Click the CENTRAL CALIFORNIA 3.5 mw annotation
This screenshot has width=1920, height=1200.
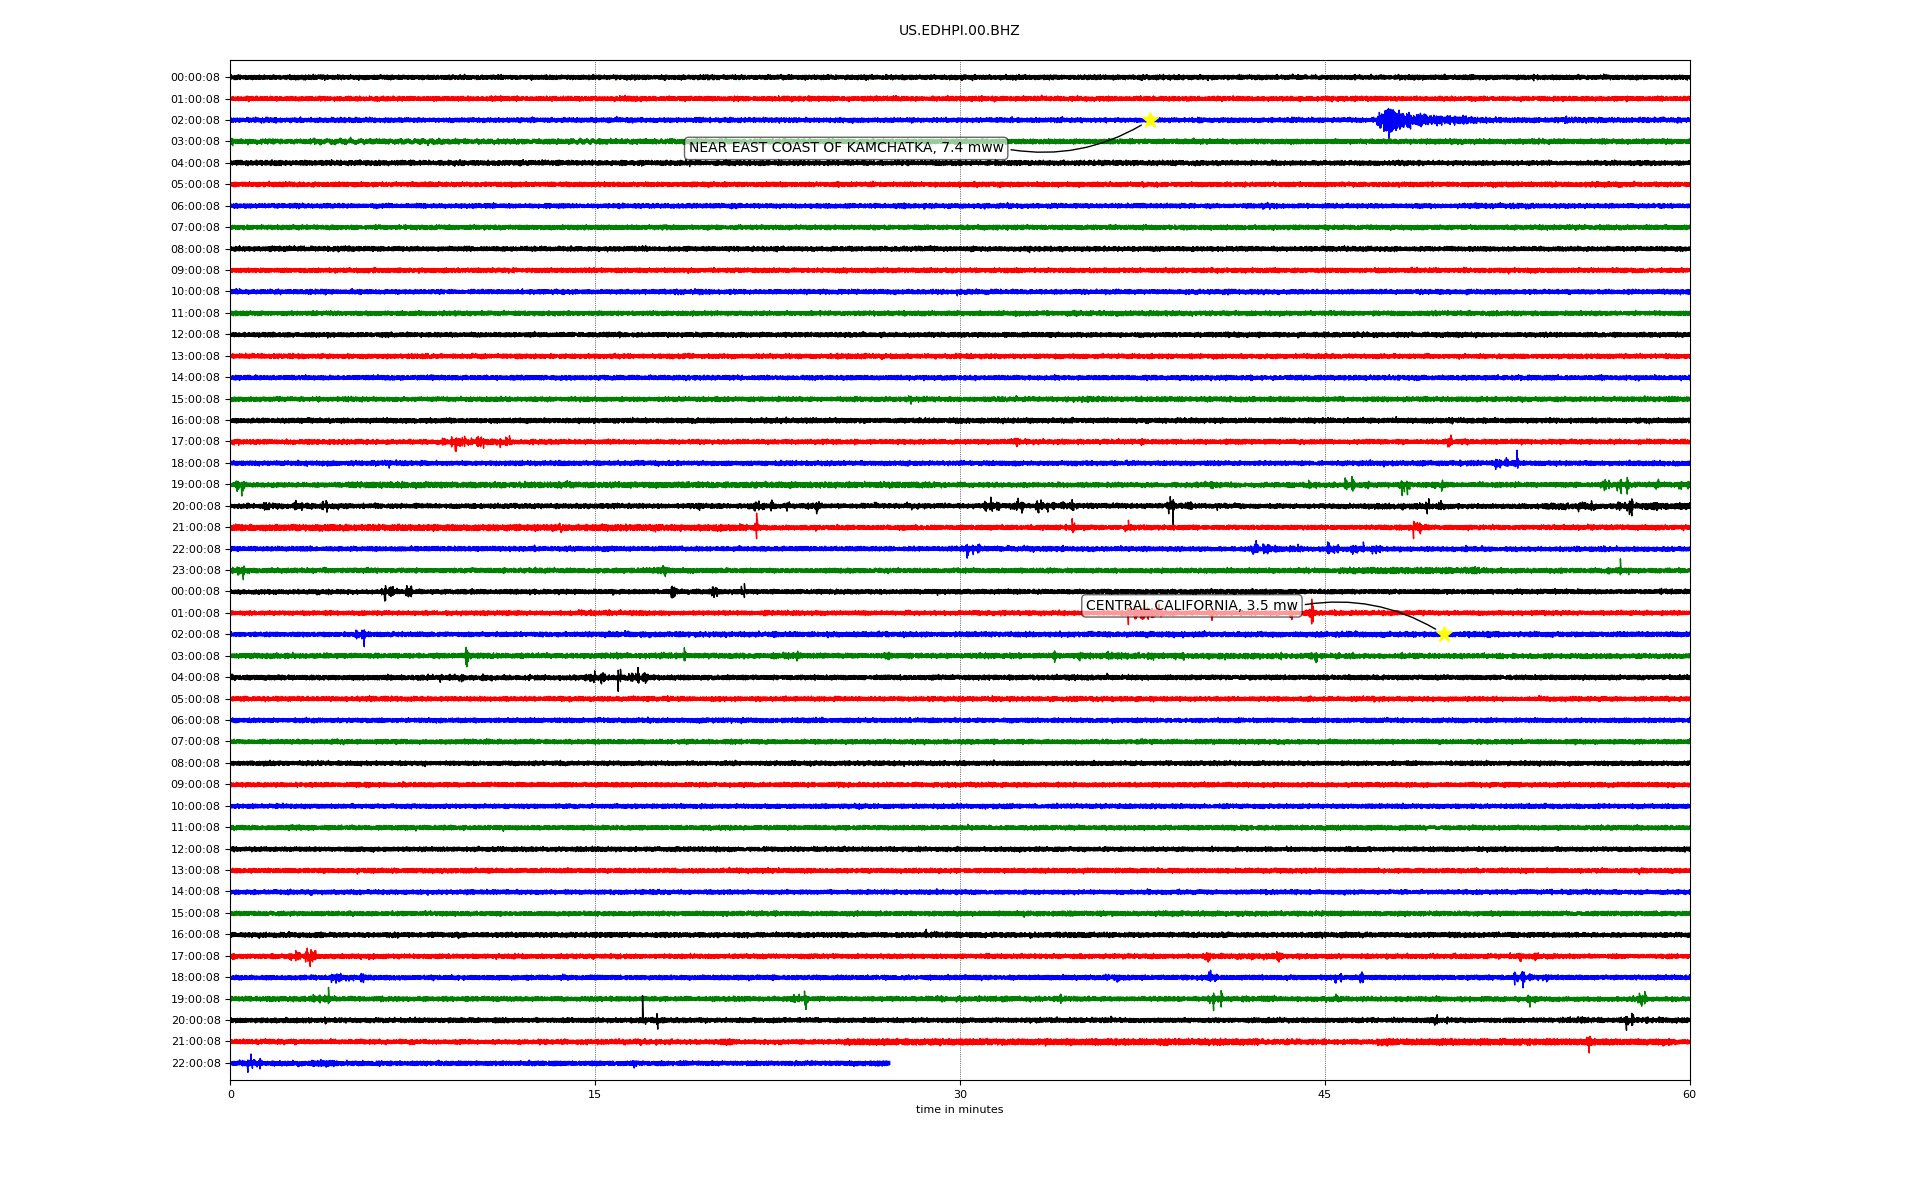point(1191,606)
